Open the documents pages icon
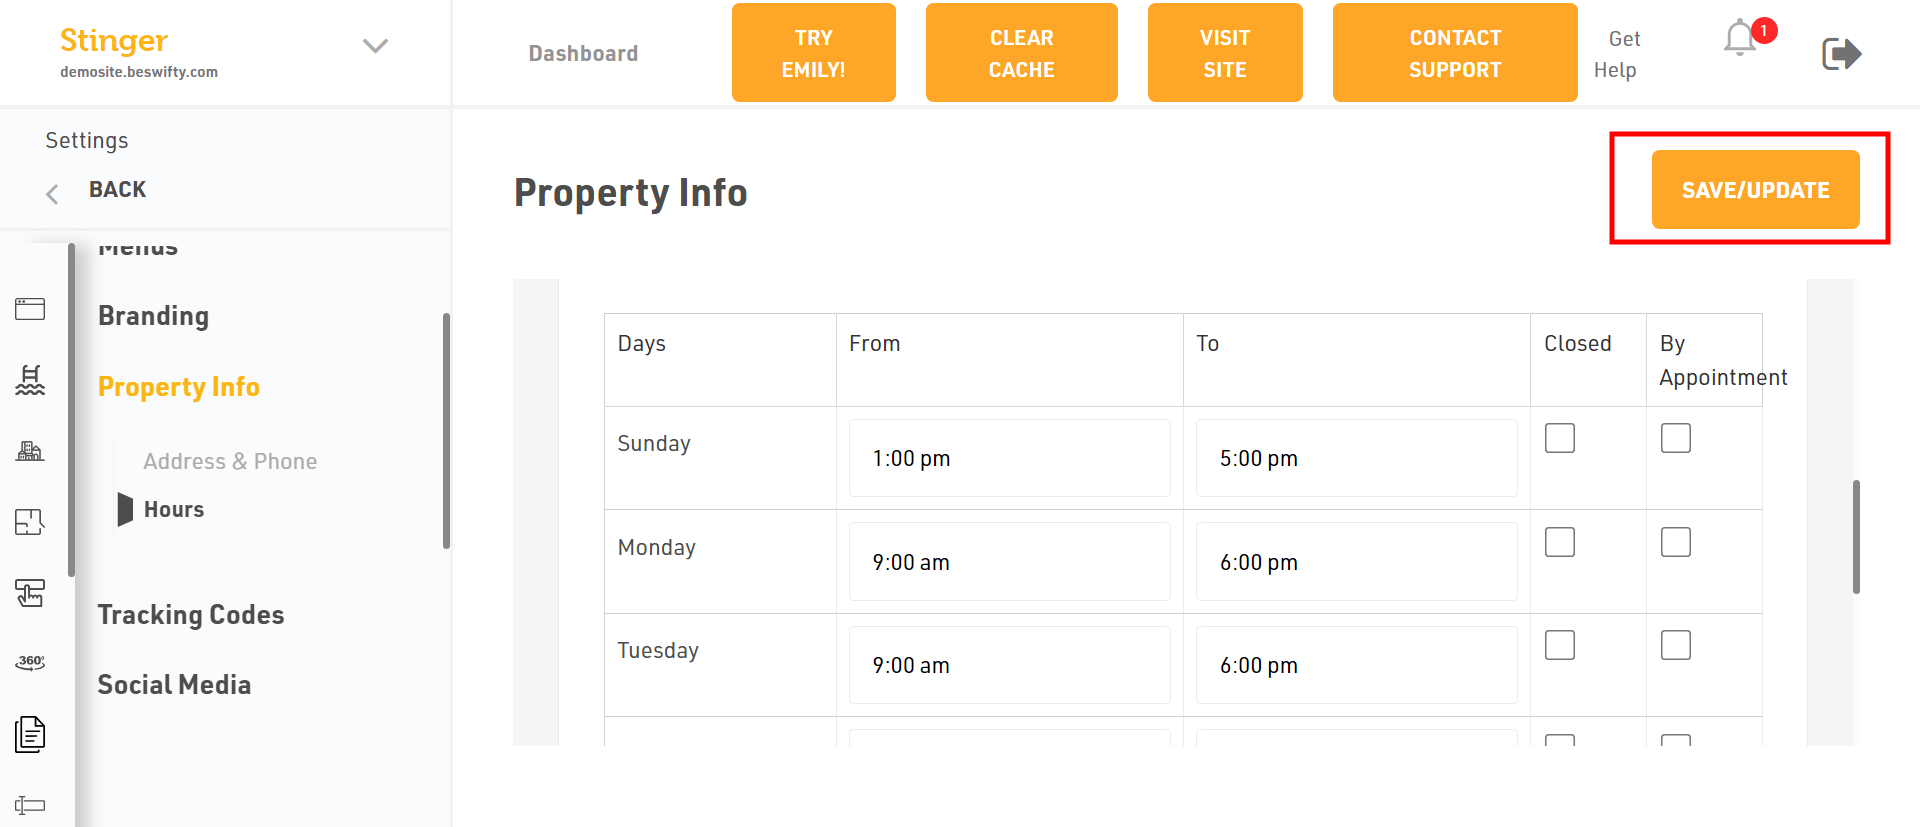The image size is (1920, 827). coord(30,734)
